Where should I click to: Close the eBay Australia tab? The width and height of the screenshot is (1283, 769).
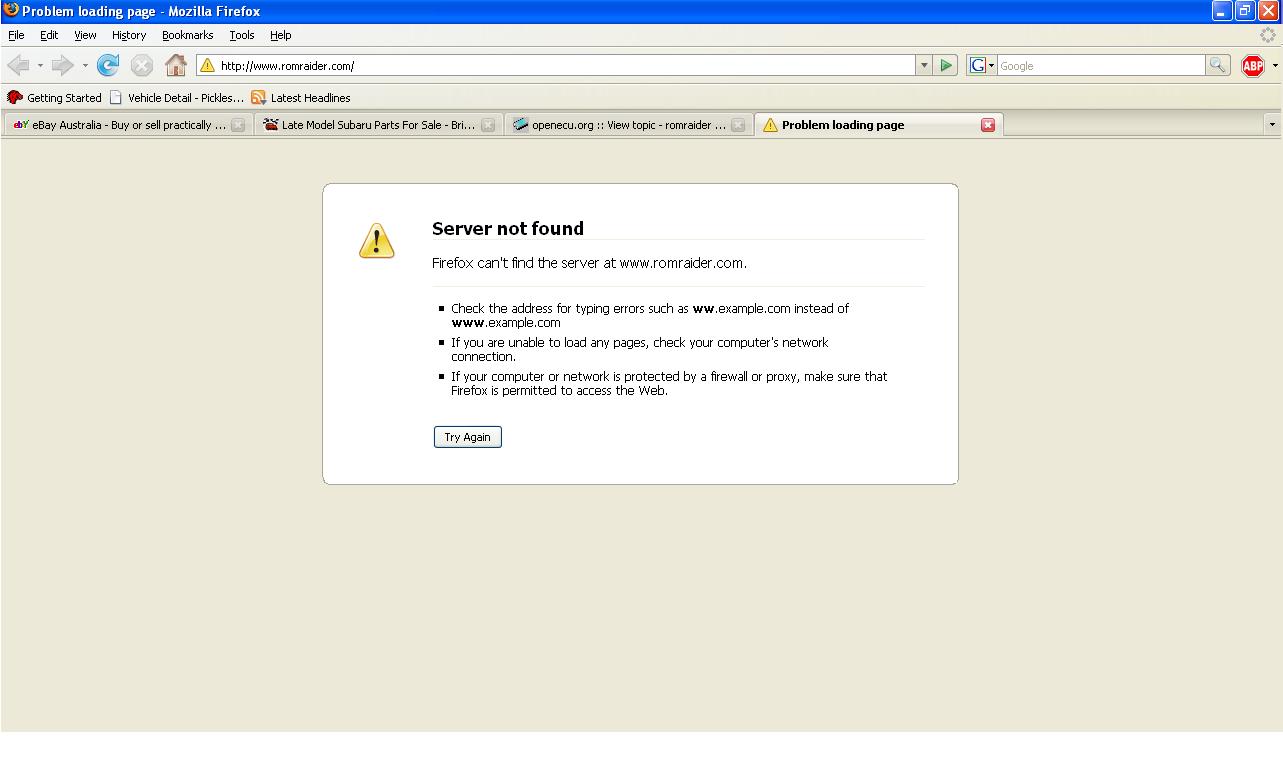[x=238, y=125]
